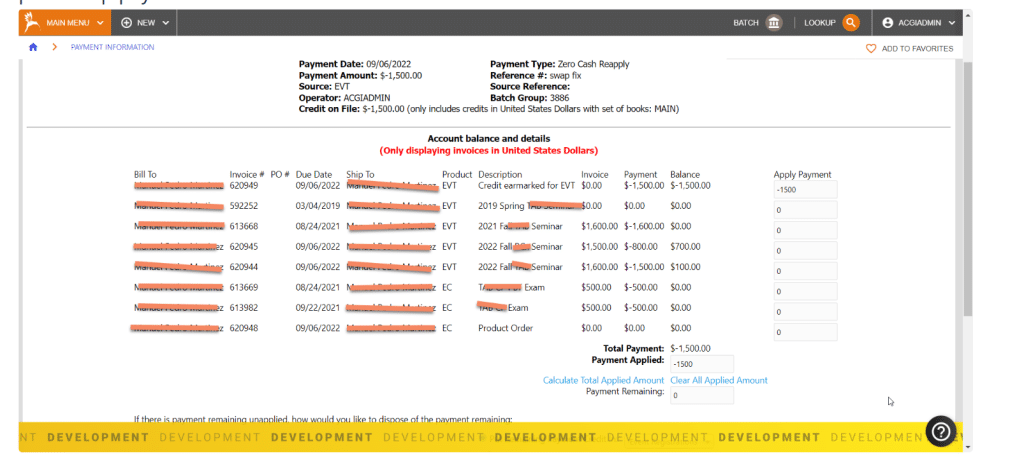The image size is (1024, 465).
Task: Click Apply Payment field for invoice 620949
Action: pyautogui.click(x=805, y=189)
